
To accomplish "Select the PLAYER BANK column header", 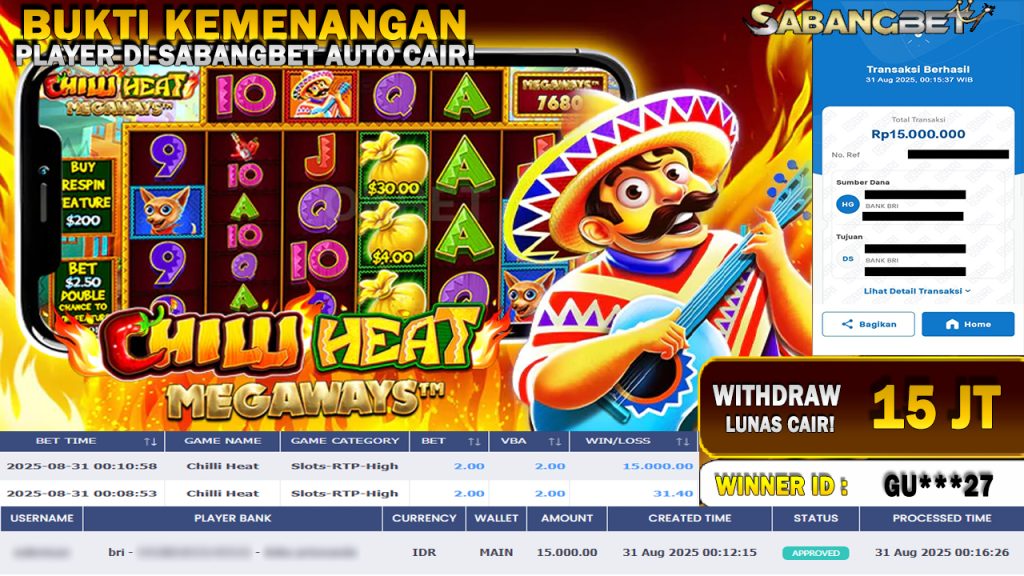I will [232, 518].
